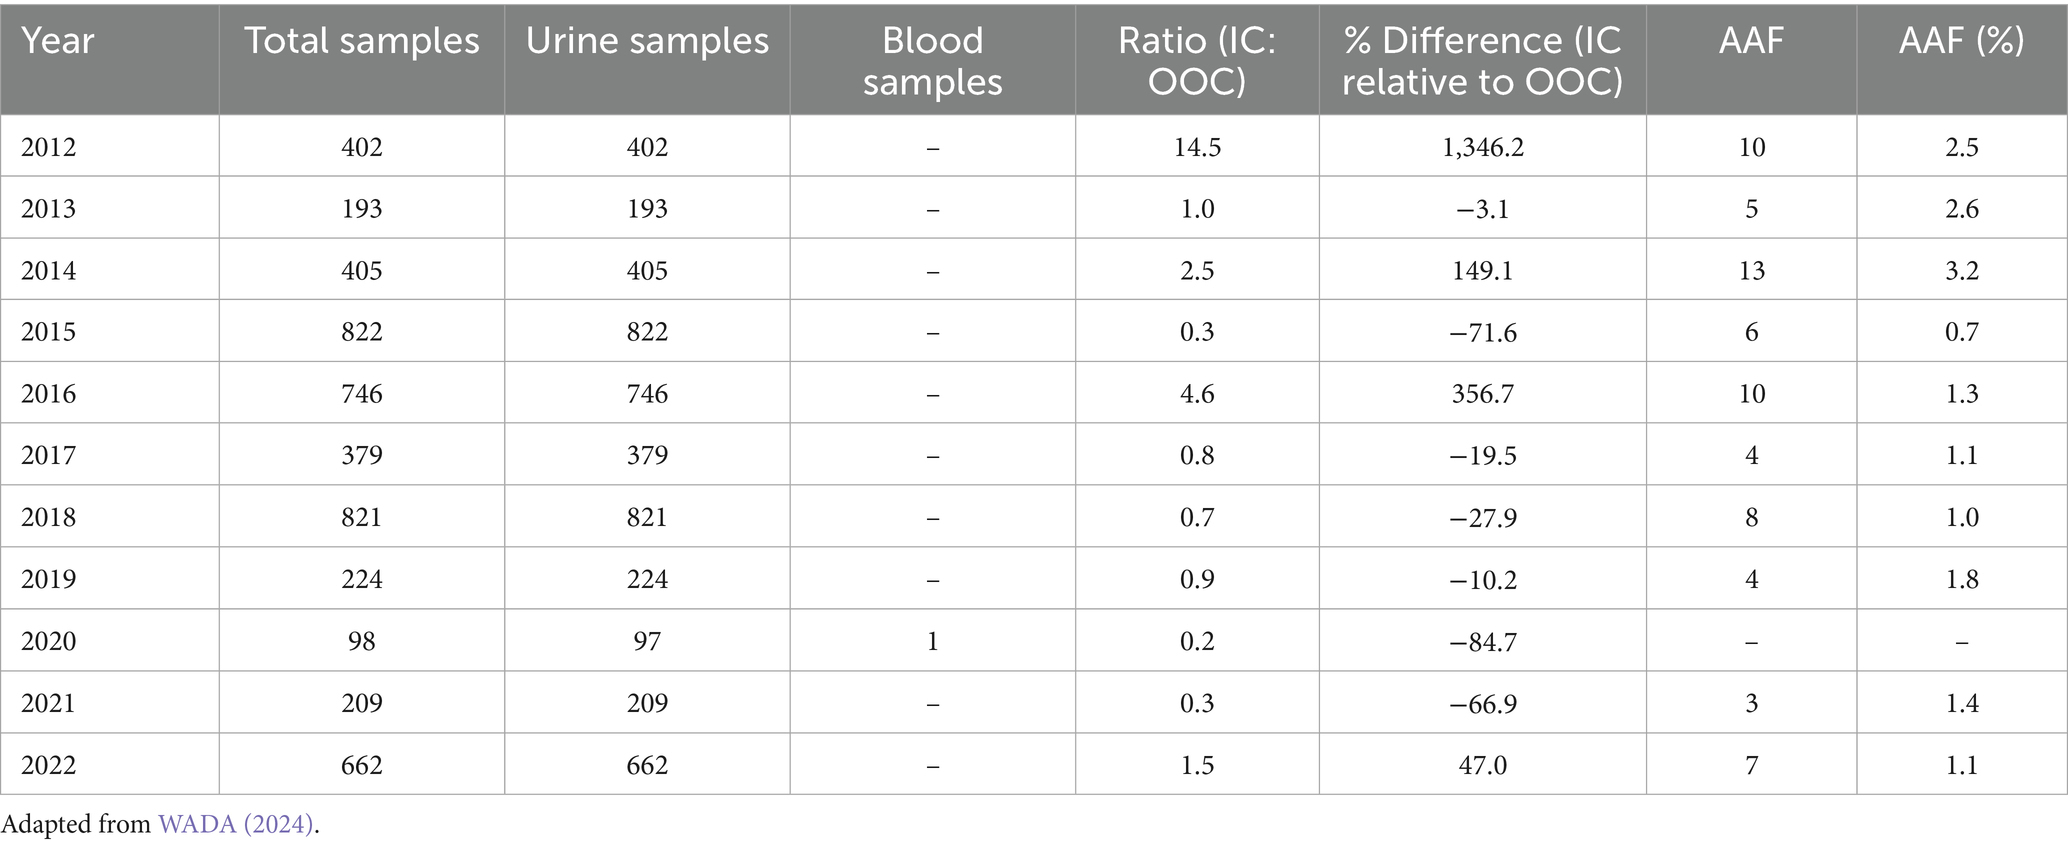Click the 3.2 AAF percentage cell
The width and height of the screenshot is (2068, 846).
tap(1961, 271)
